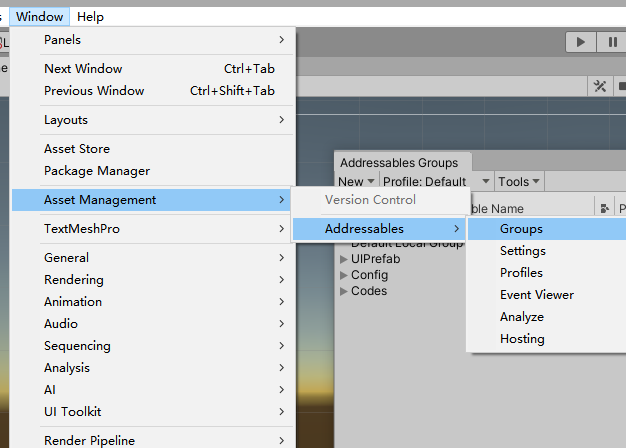Open the Window menu

point(40,17)
